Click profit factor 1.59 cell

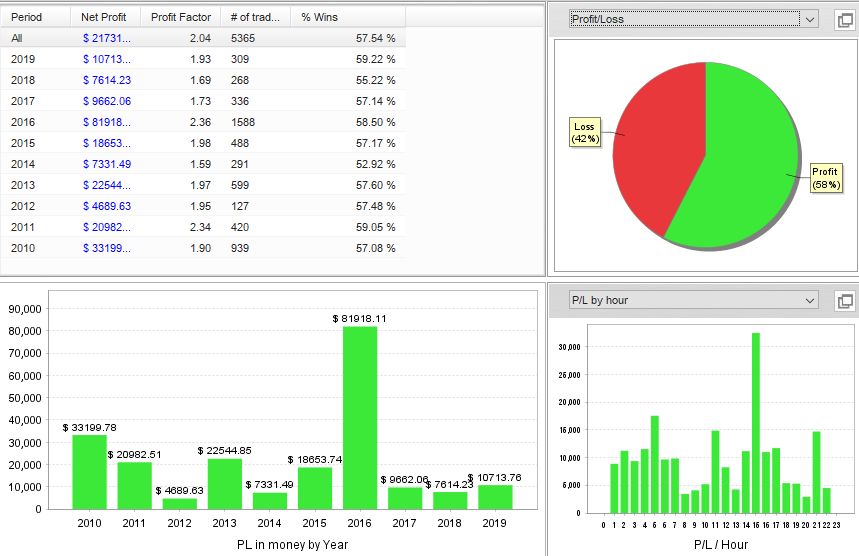[x=200, y=164]
